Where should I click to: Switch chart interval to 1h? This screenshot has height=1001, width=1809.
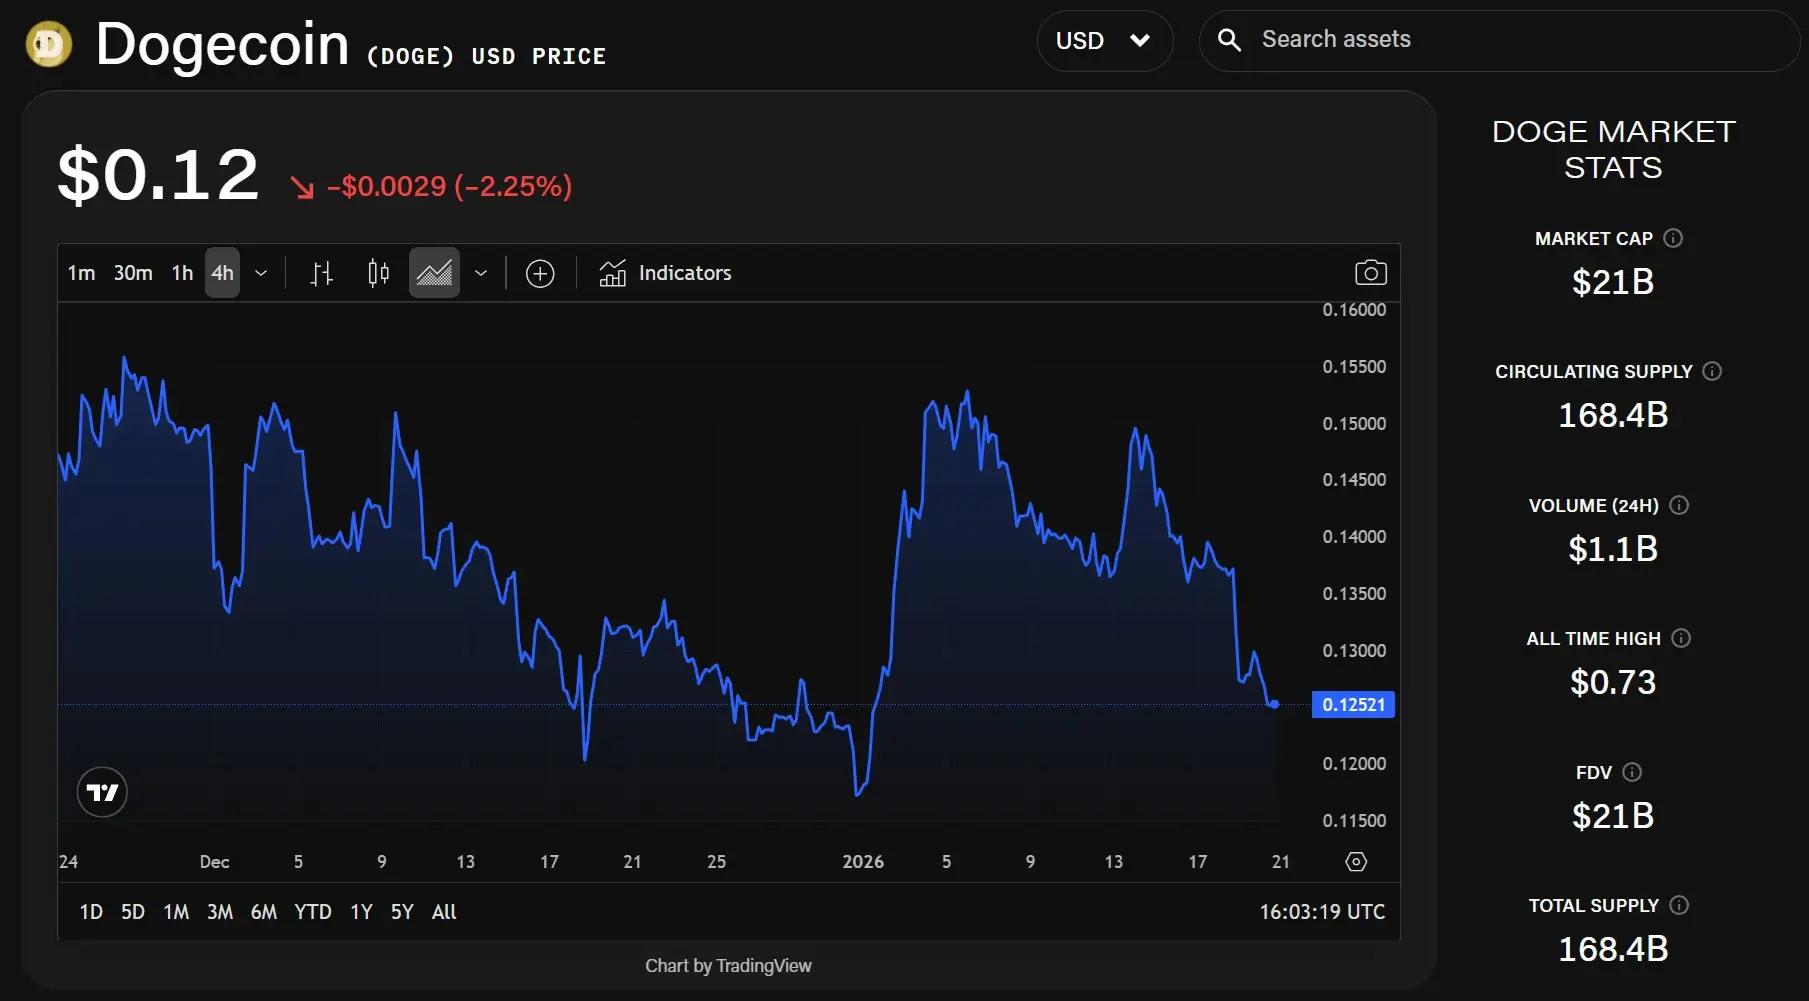point(182,273)
